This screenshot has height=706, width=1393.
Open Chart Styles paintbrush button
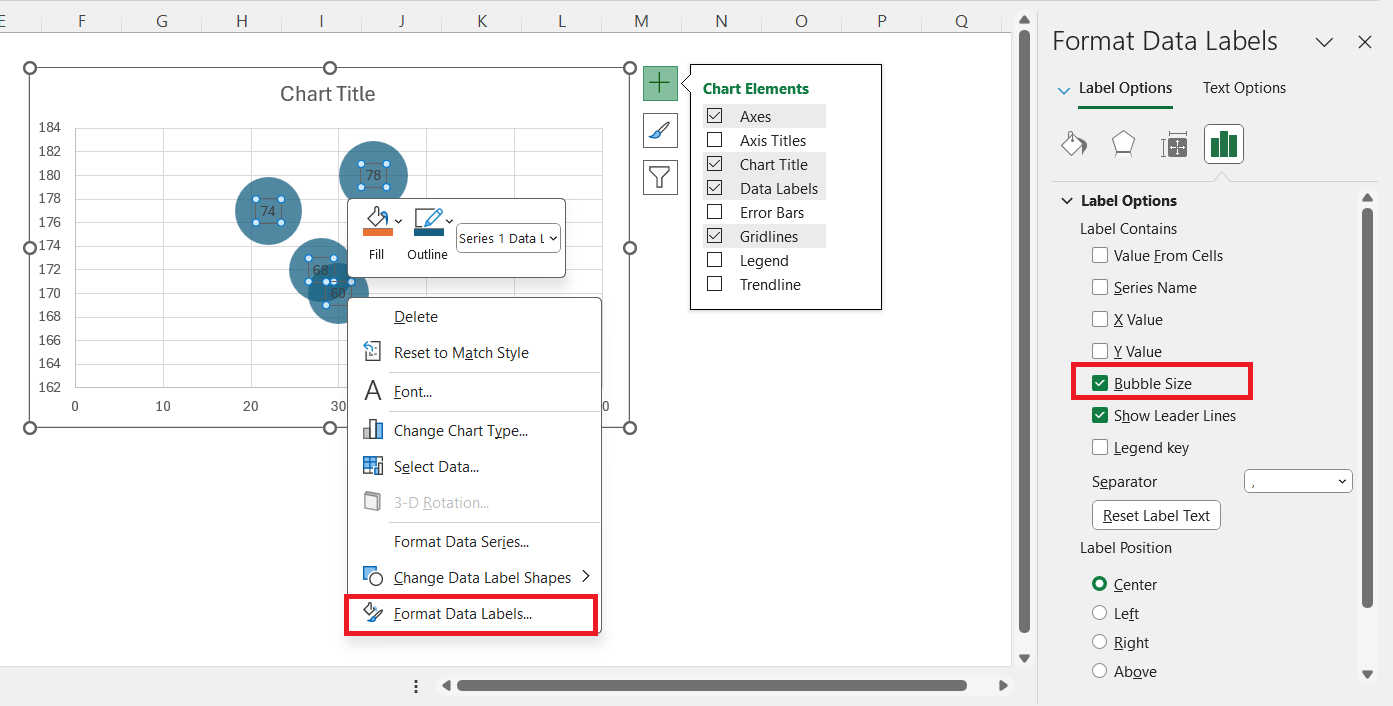pos(660,131)
